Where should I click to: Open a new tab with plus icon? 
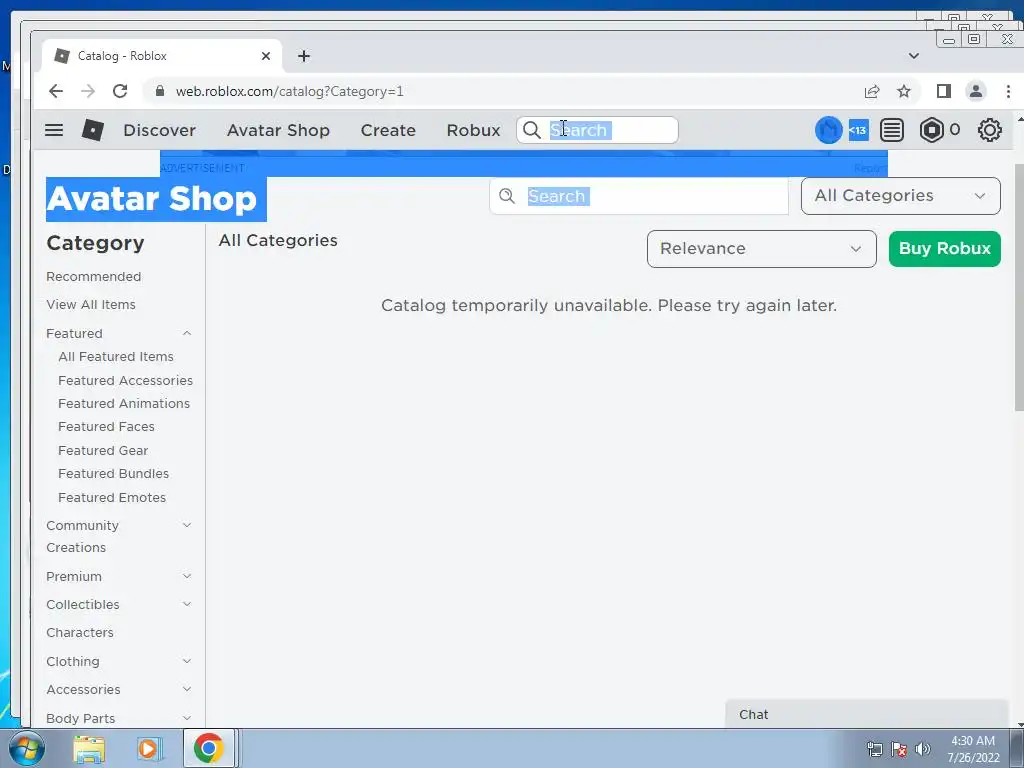[304, 56]
